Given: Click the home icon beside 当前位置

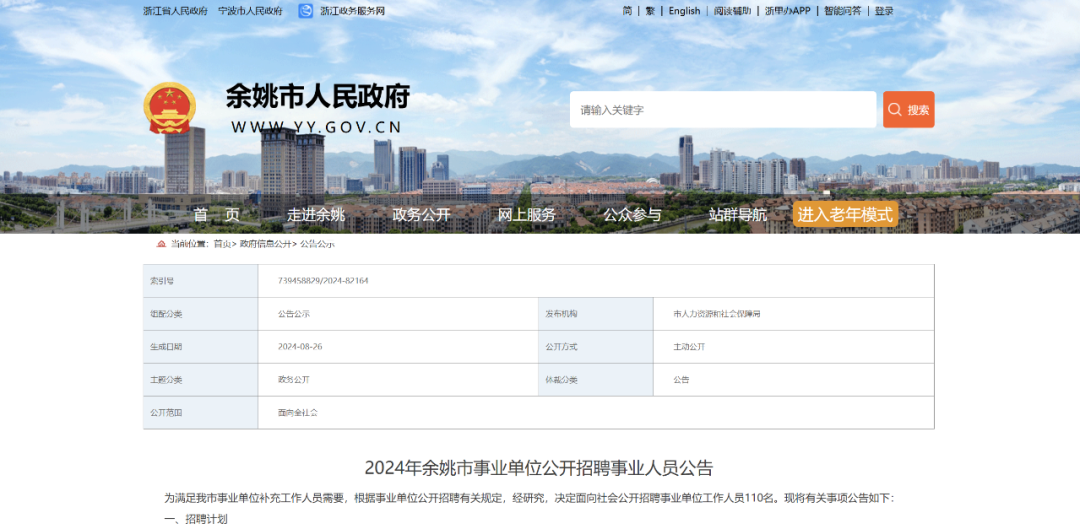Looking at the screenshot, I should 161,244.
